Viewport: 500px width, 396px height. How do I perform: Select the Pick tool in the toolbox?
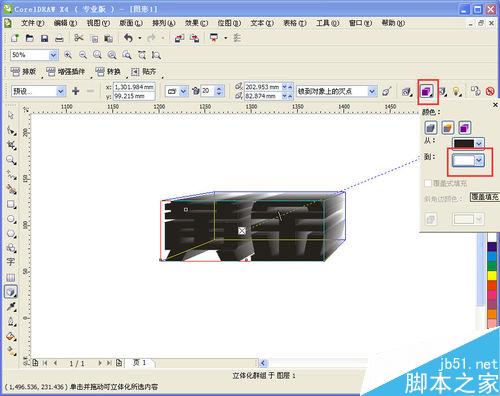pyautogui.click(x=11, y=115)
